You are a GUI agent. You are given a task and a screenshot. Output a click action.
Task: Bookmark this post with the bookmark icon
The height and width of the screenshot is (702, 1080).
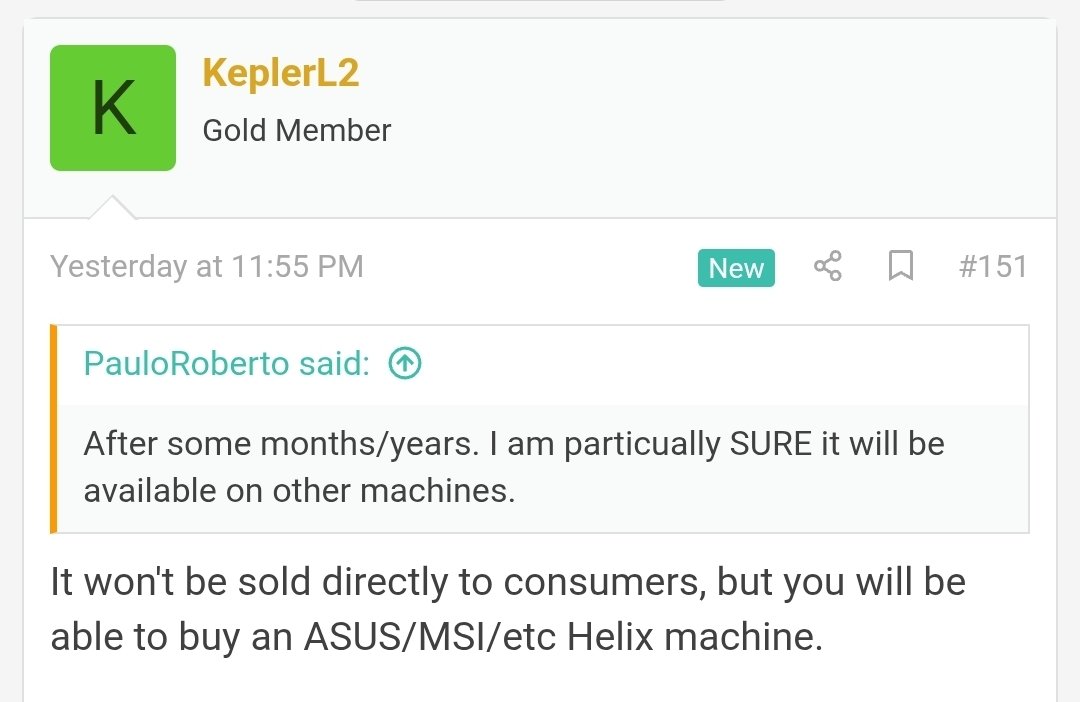901,267
